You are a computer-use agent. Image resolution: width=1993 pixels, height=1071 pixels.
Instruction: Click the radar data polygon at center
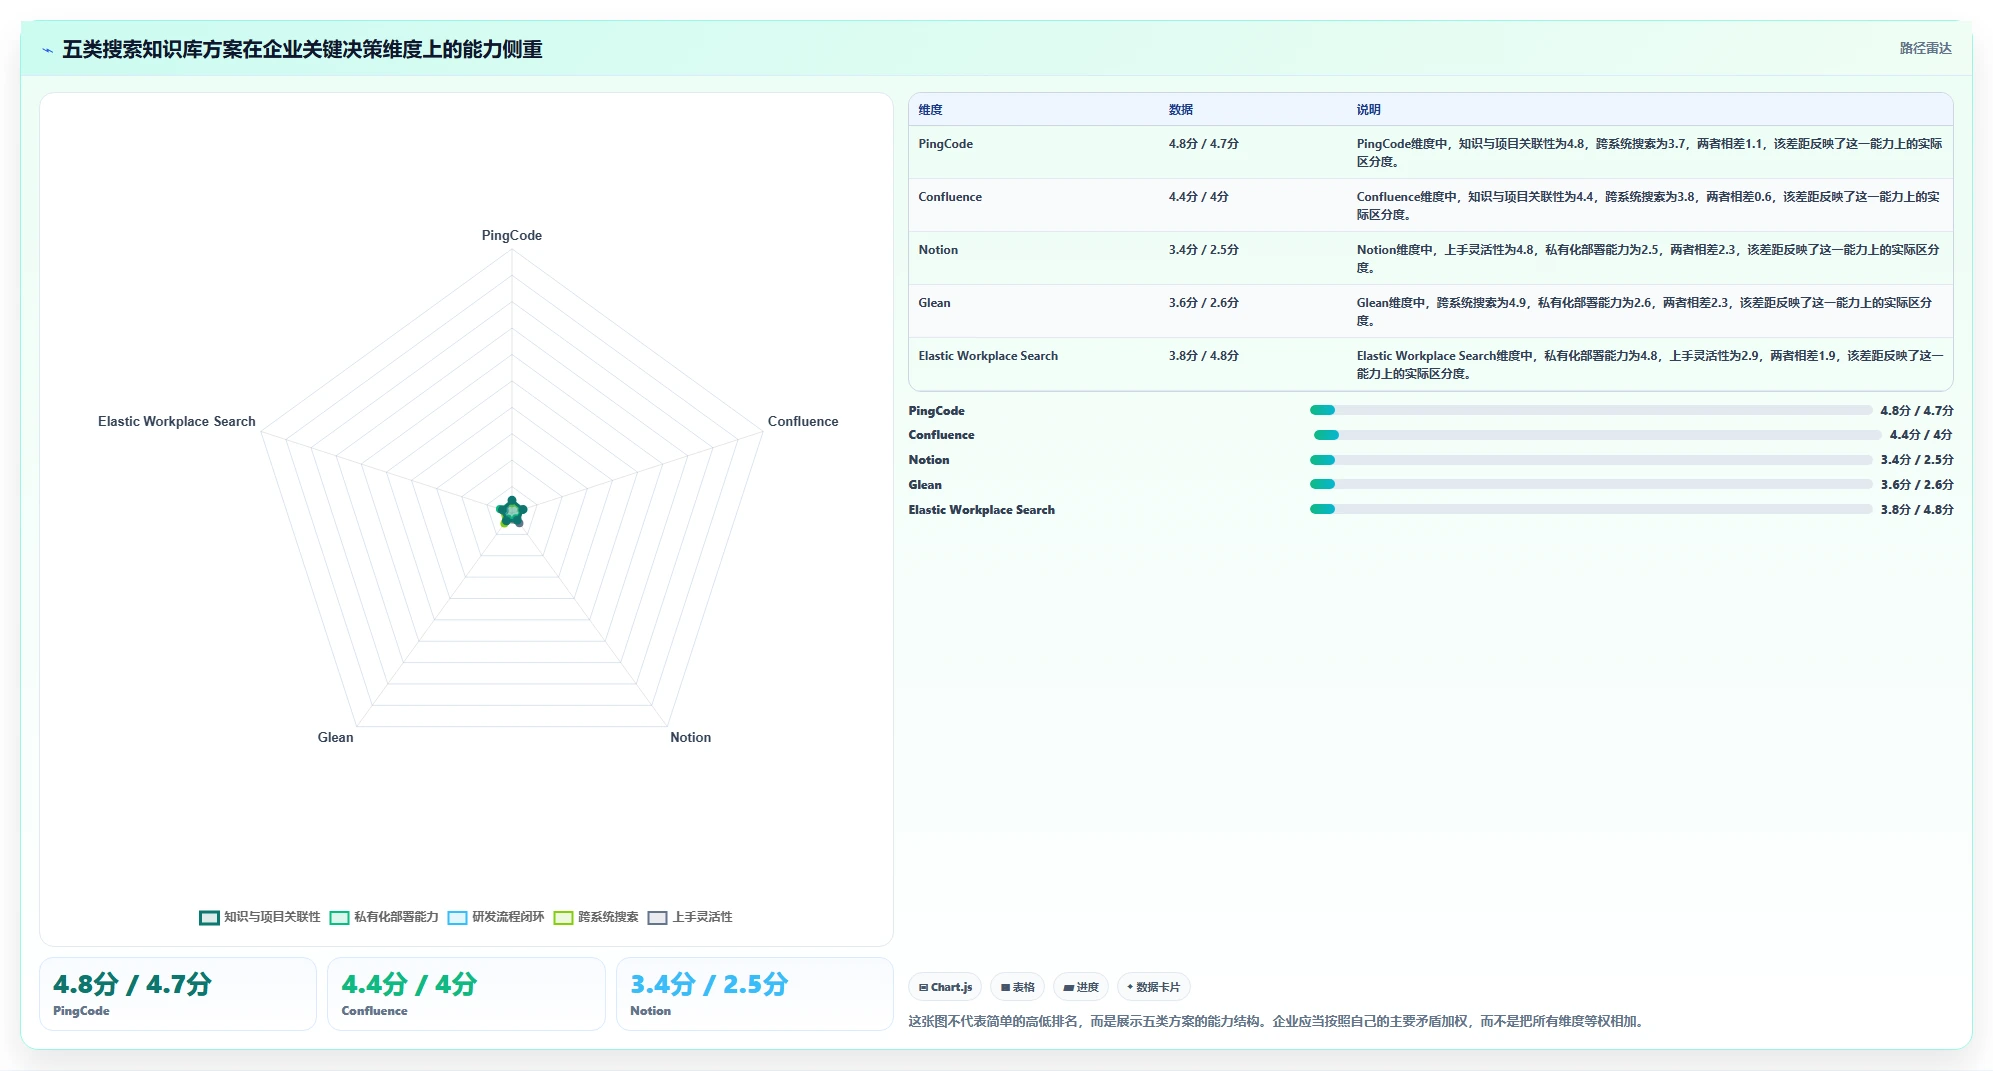point(512,512)
